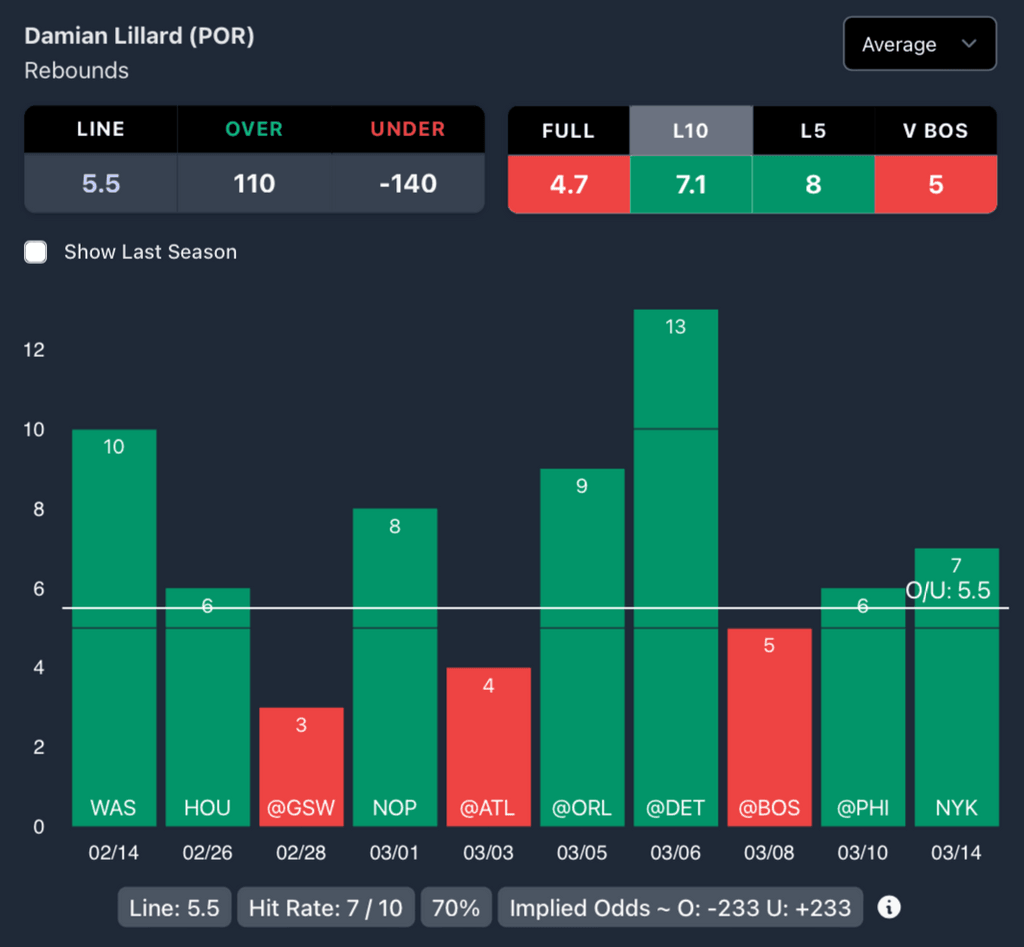This screenshot has height=947, width=1024.
Task: Click the 4.7 full season average value
Action: 568,185
